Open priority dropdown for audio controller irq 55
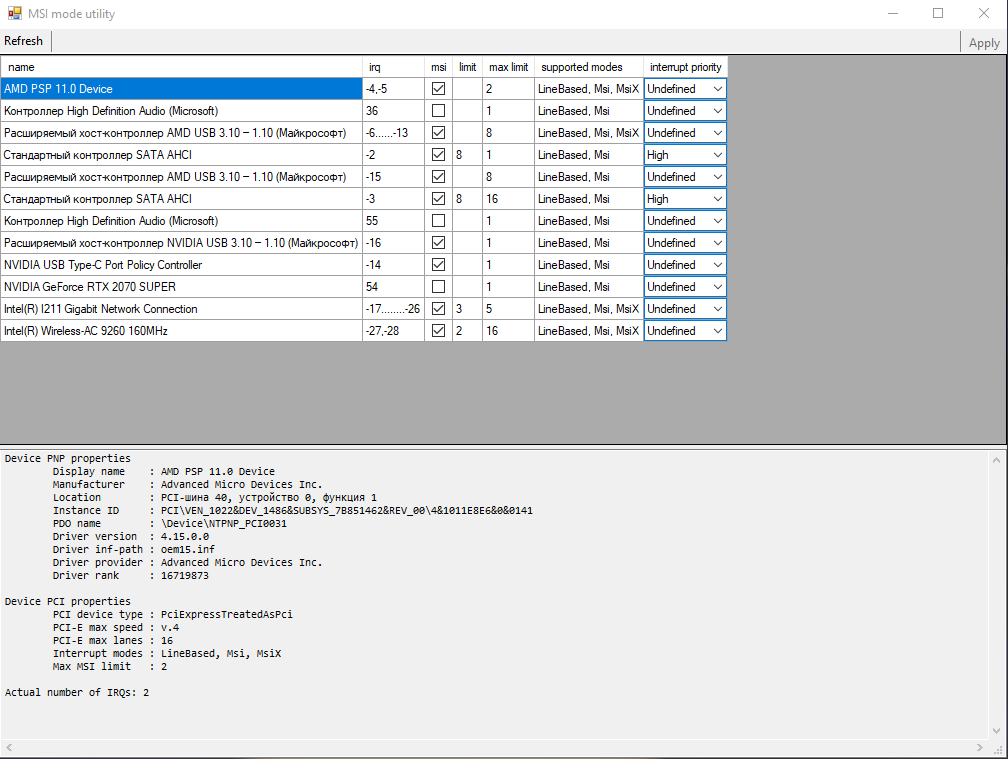The image size is (1008, 759). (685, 220)
